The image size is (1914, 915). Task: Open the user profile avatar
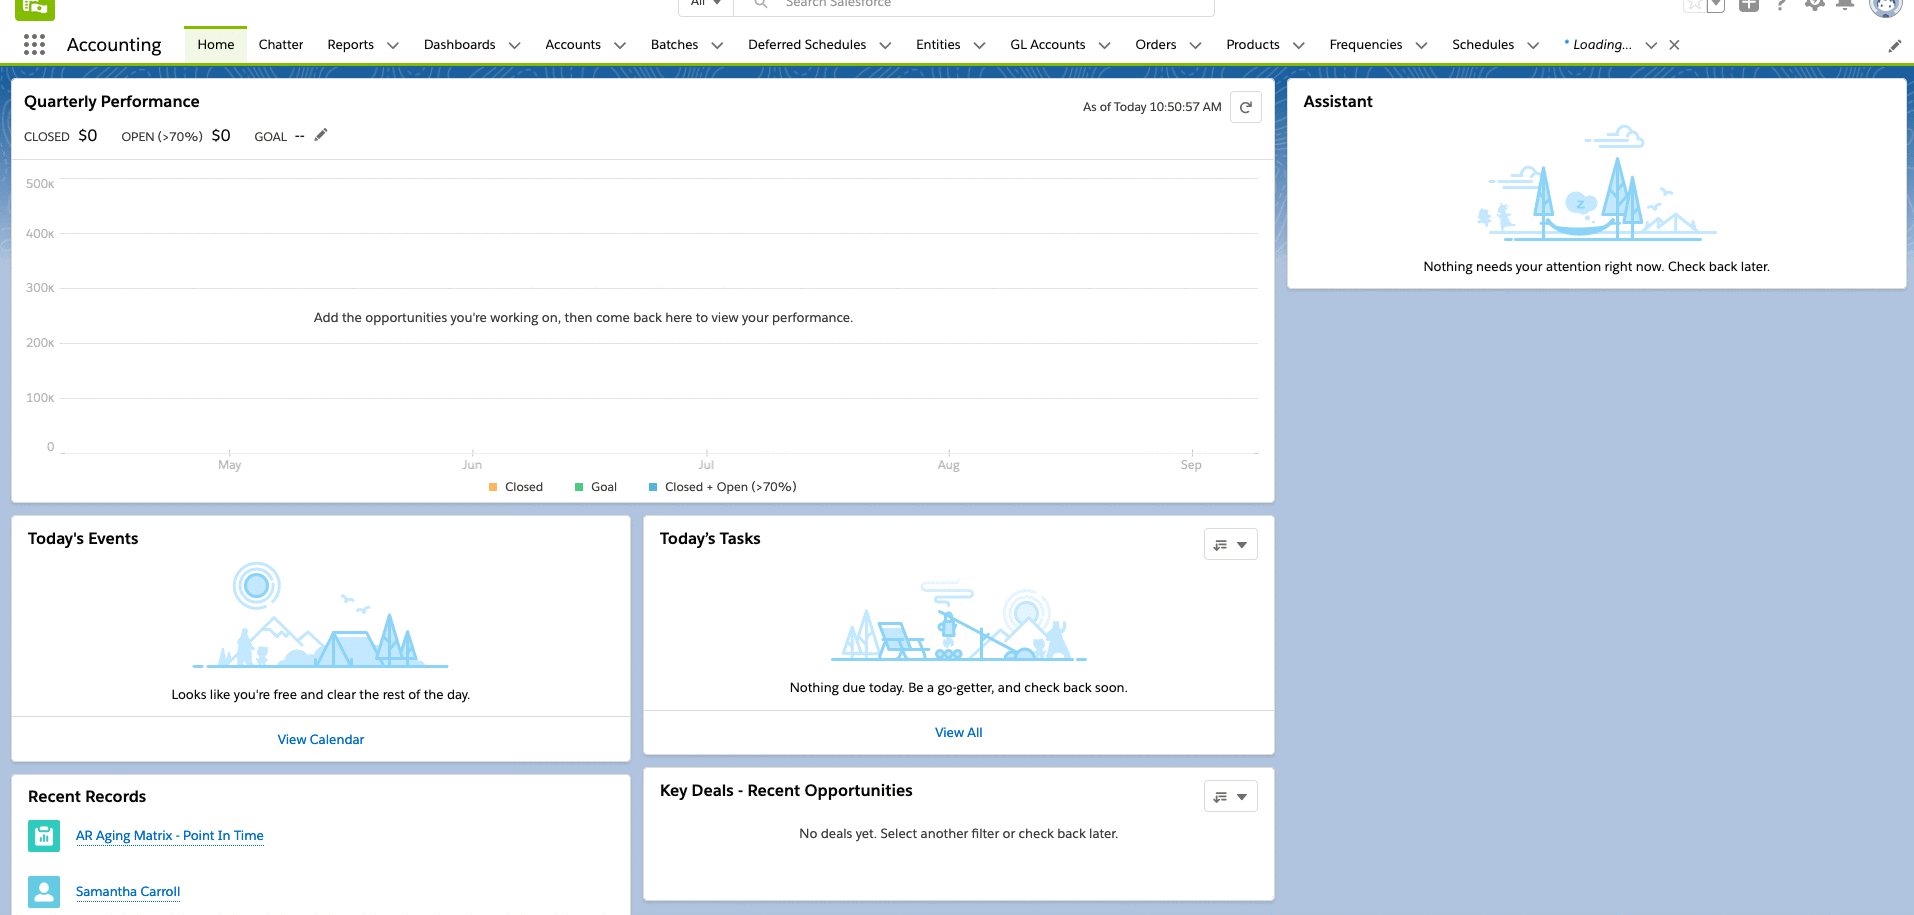(1884, 6)
